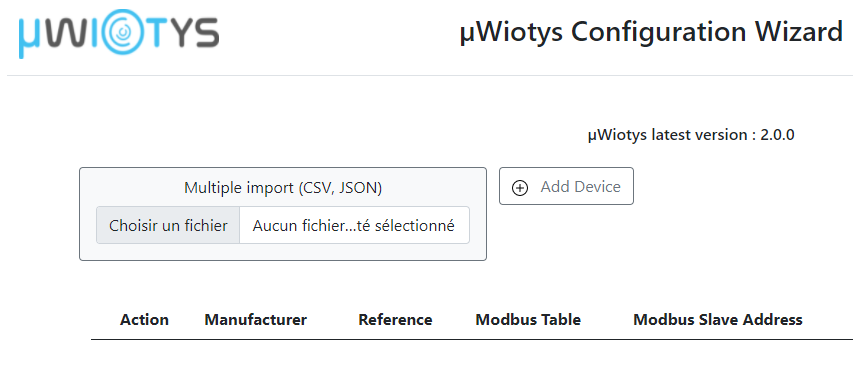853x372 pixels.
Task: Click the Reference column header
Action: click(x=395, y=320)
